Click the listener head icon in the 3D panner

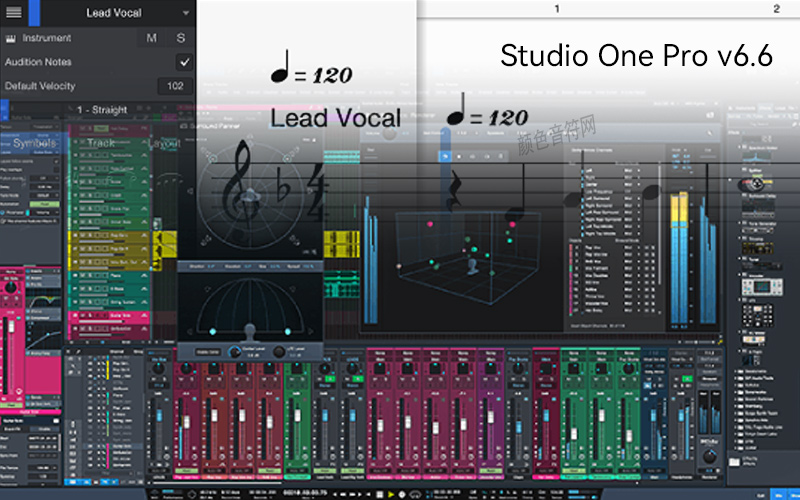[x=473, y=266]
